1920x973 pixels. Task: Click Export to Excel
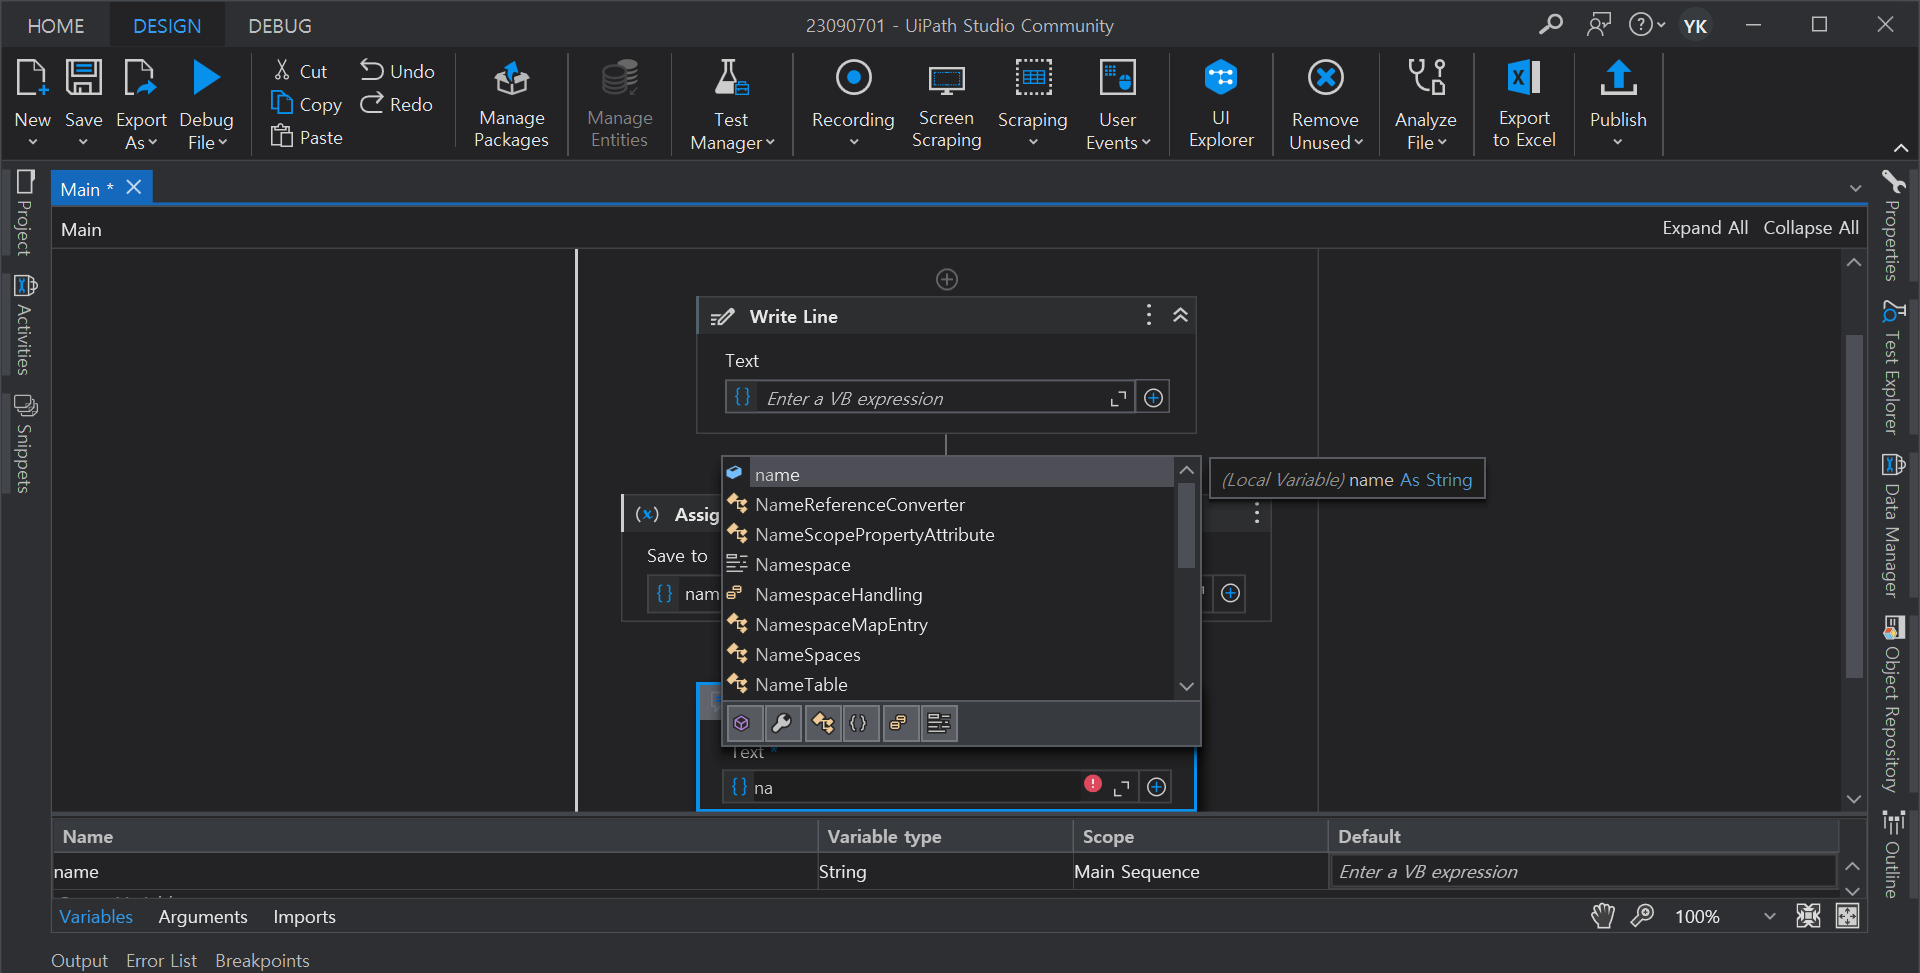[x=1524, y=104]
